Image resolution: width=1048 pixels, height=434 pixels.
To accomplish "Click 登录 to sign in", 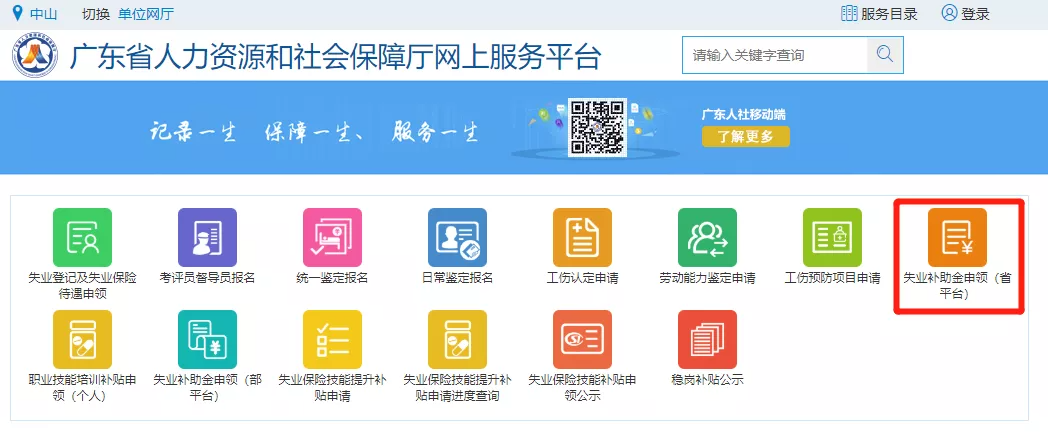I will tap(975, 14).
